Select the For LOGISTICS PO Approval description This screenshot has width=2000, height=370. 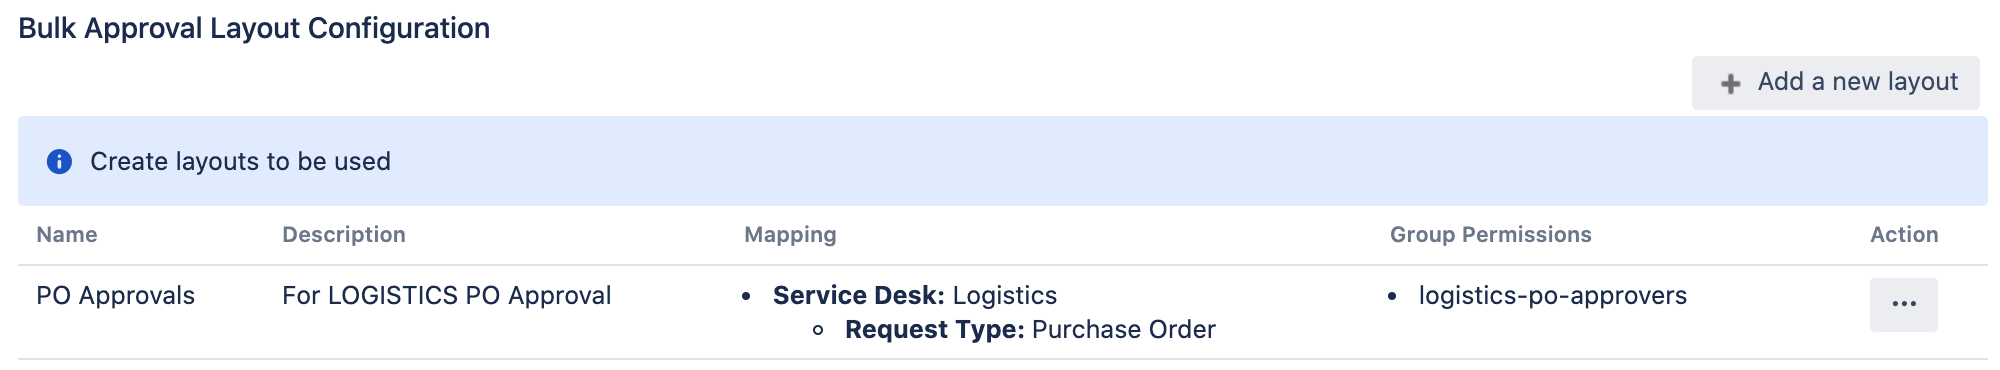tap(447, 295)
